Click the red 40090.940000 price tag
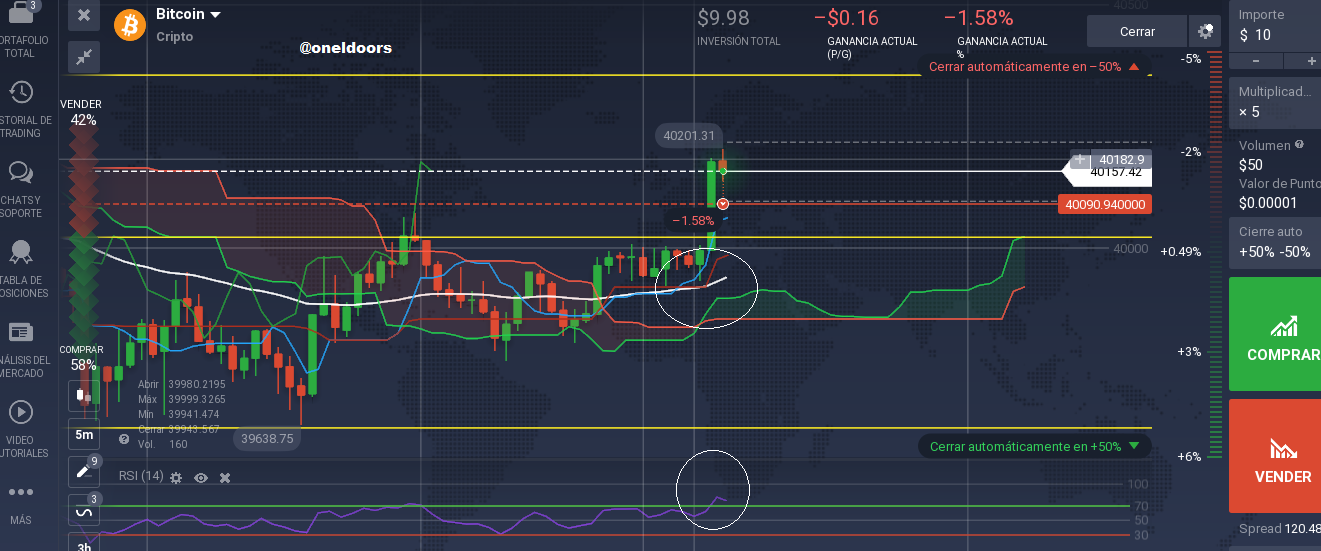1321x551 pixels. click(1103, 204)
